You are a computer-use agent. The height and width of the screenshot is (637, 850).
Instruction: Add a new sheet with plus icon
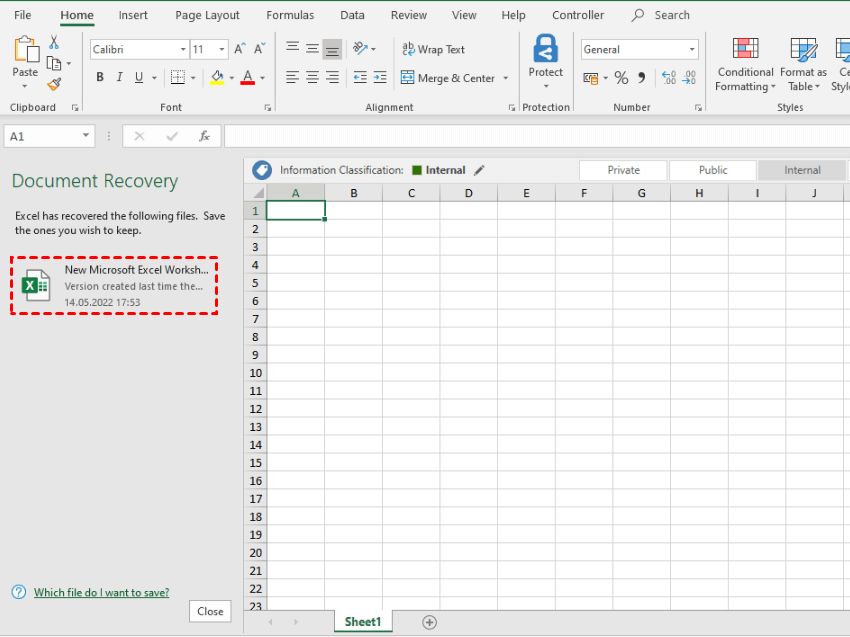pos(429,622)
